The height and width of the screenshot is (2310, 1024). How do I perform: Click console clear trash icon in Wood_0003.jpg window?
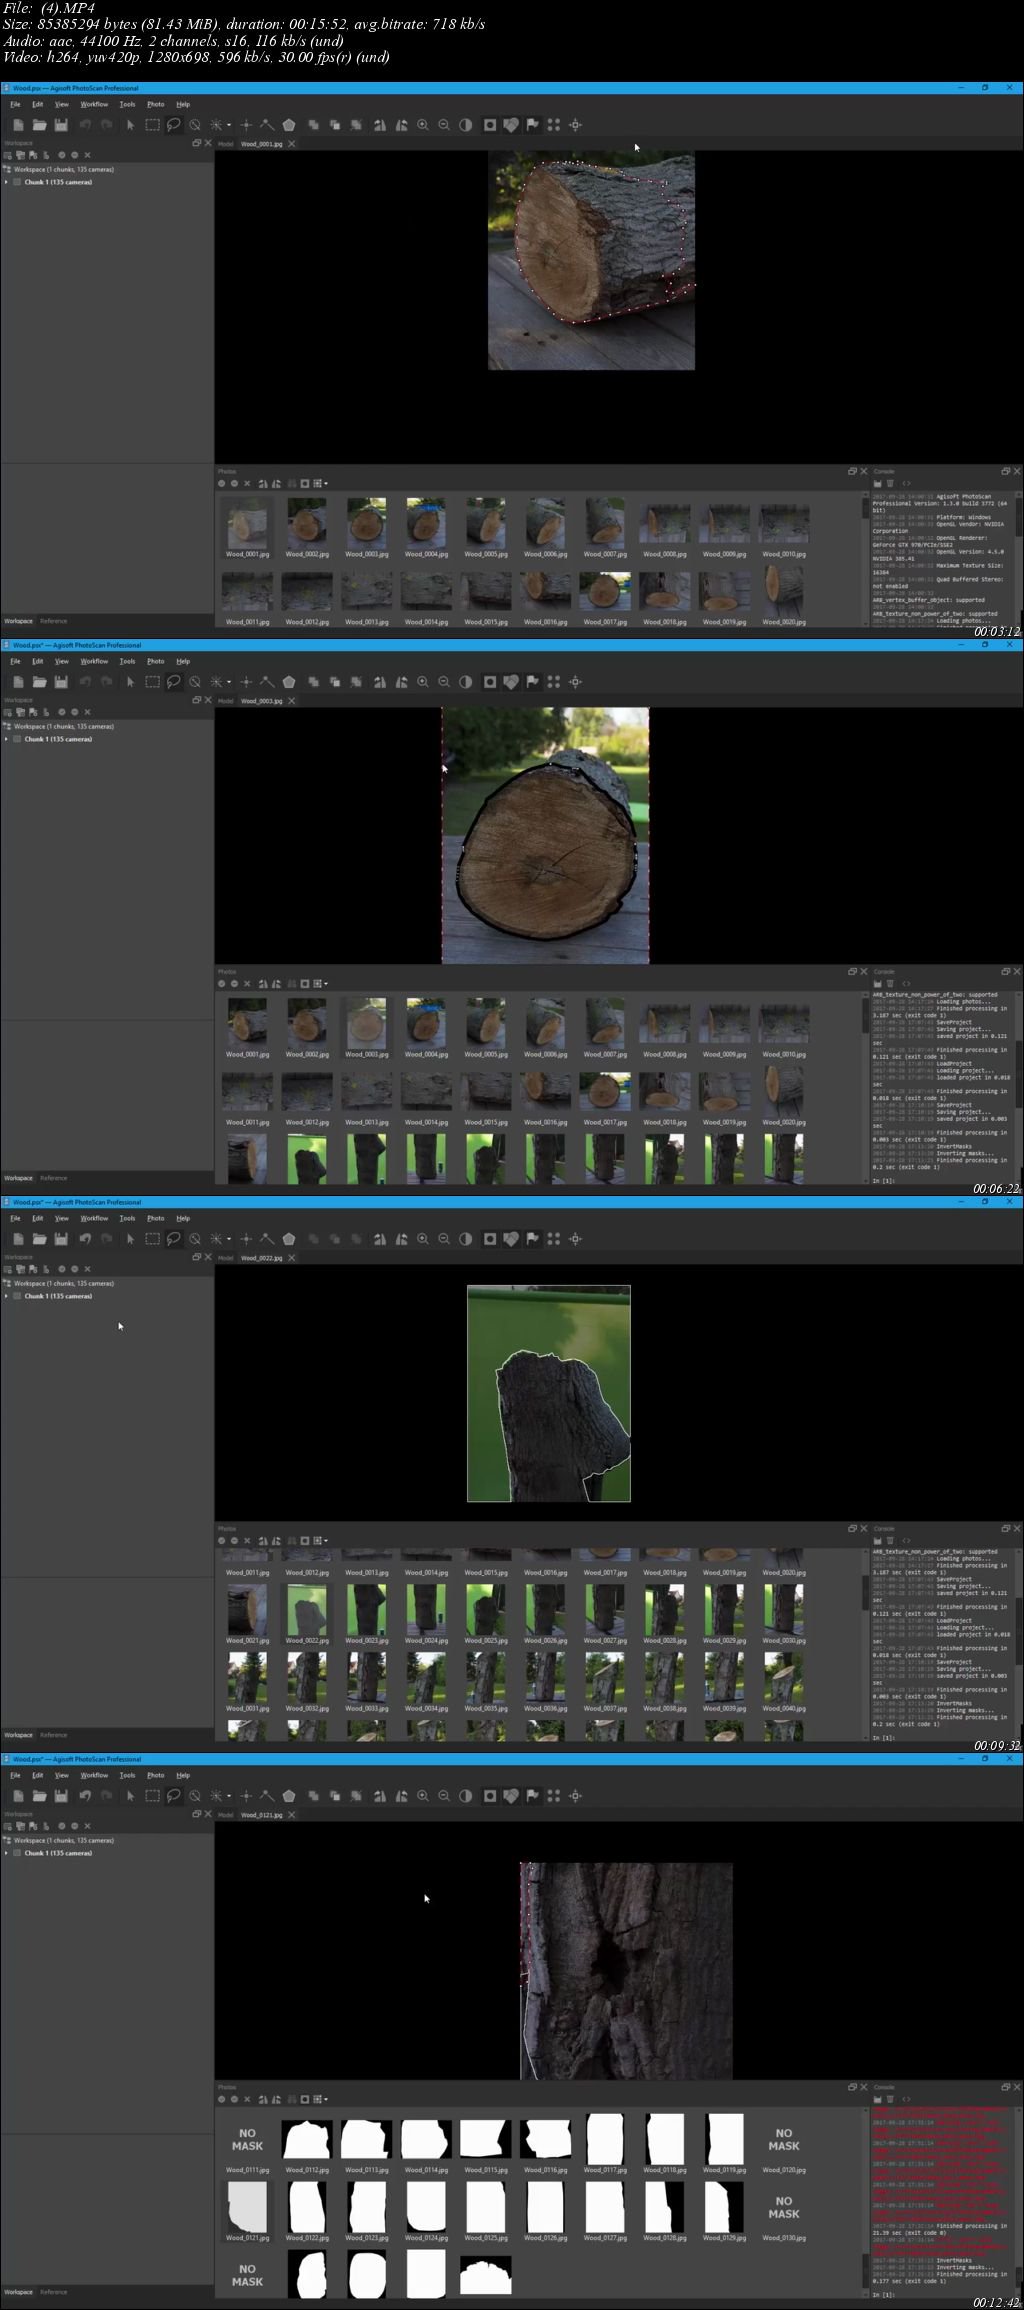(890, 984)
